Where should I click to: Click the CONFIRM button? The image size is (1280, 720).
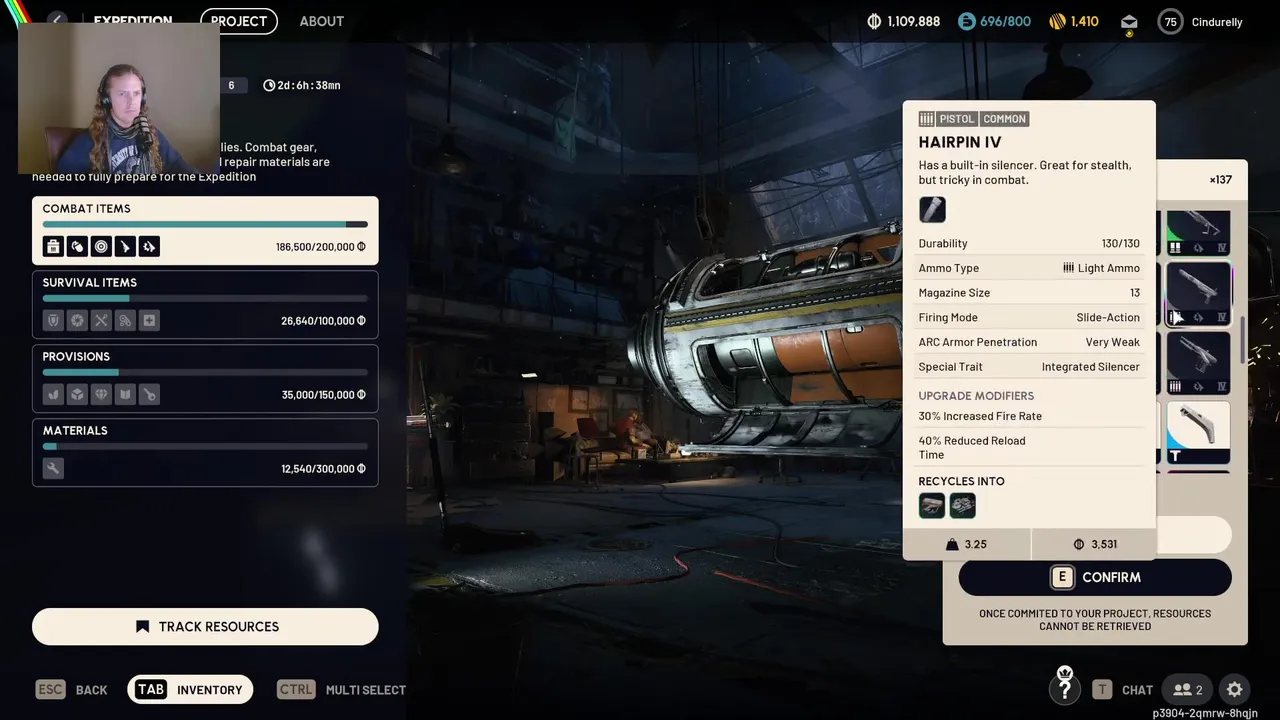[1095, 577]
